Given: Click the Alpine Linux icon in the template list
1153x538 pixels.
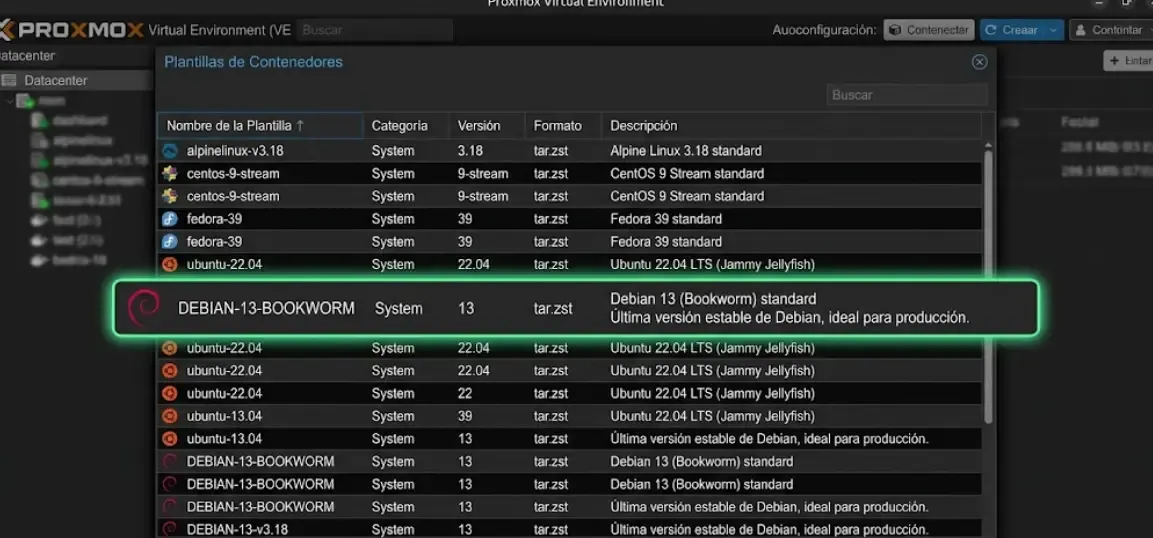Looking at the screenshot, I should pos(170,151).
